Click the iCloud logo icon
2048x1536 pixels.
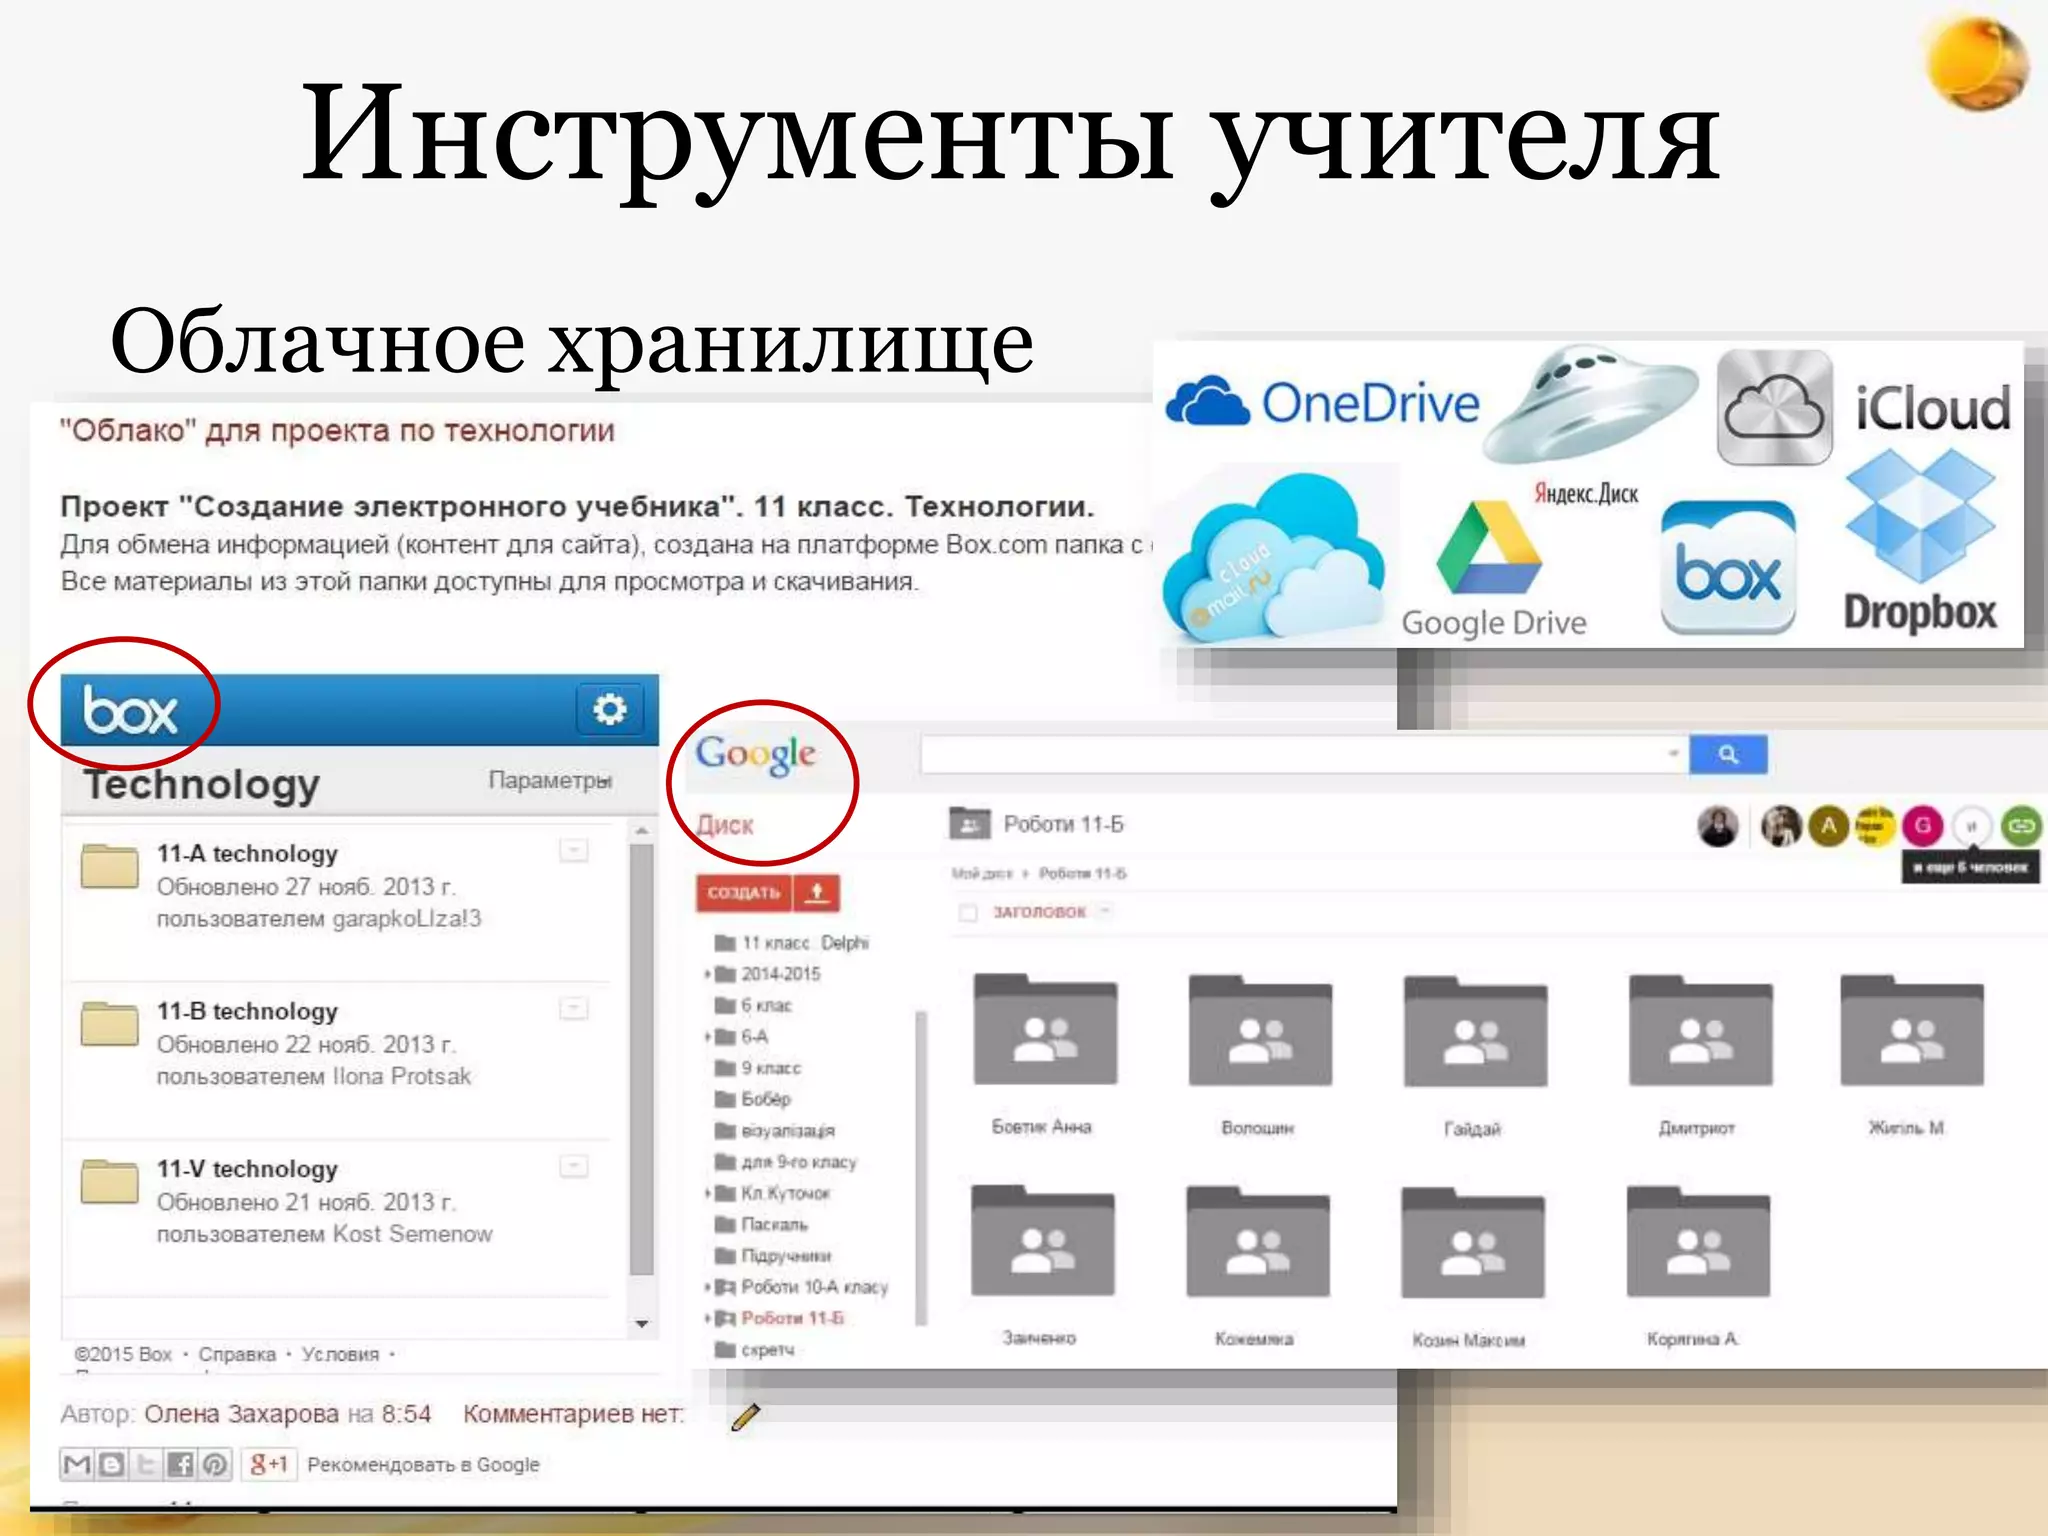pos(1774,408)
